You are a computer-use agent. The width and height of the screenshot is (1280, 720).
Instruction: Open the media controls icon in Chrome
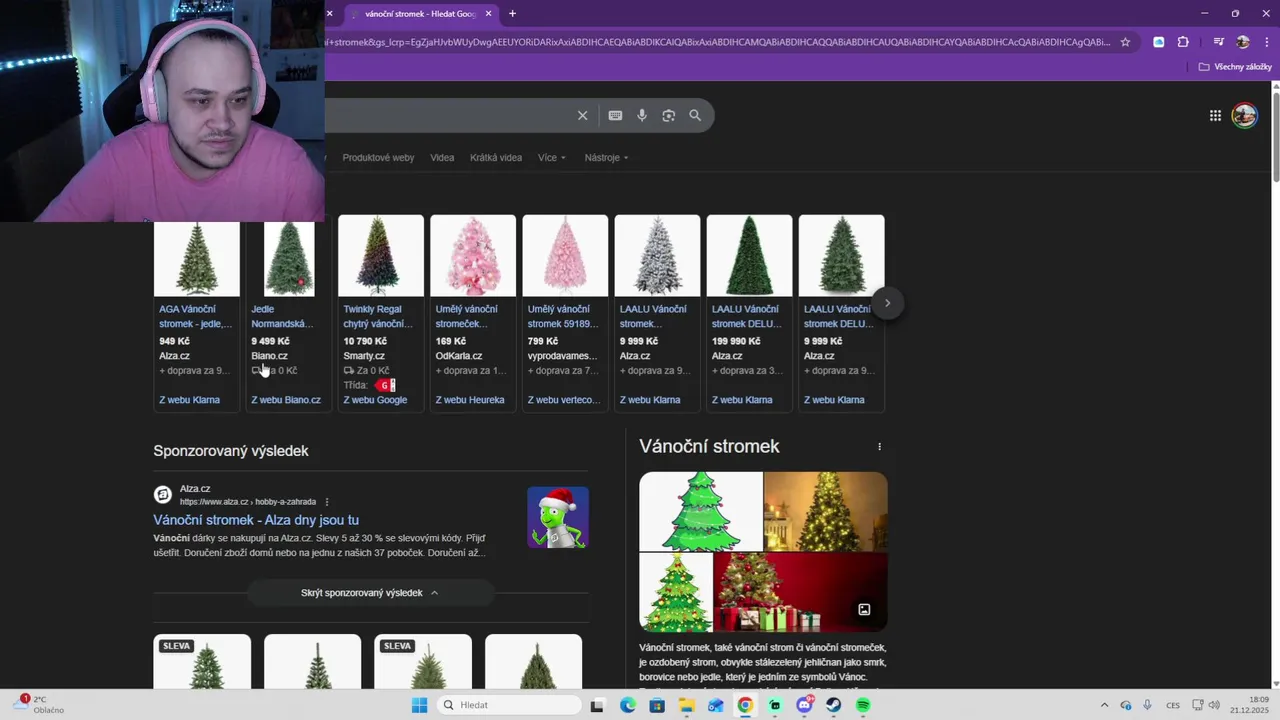tap(1218, 42)
